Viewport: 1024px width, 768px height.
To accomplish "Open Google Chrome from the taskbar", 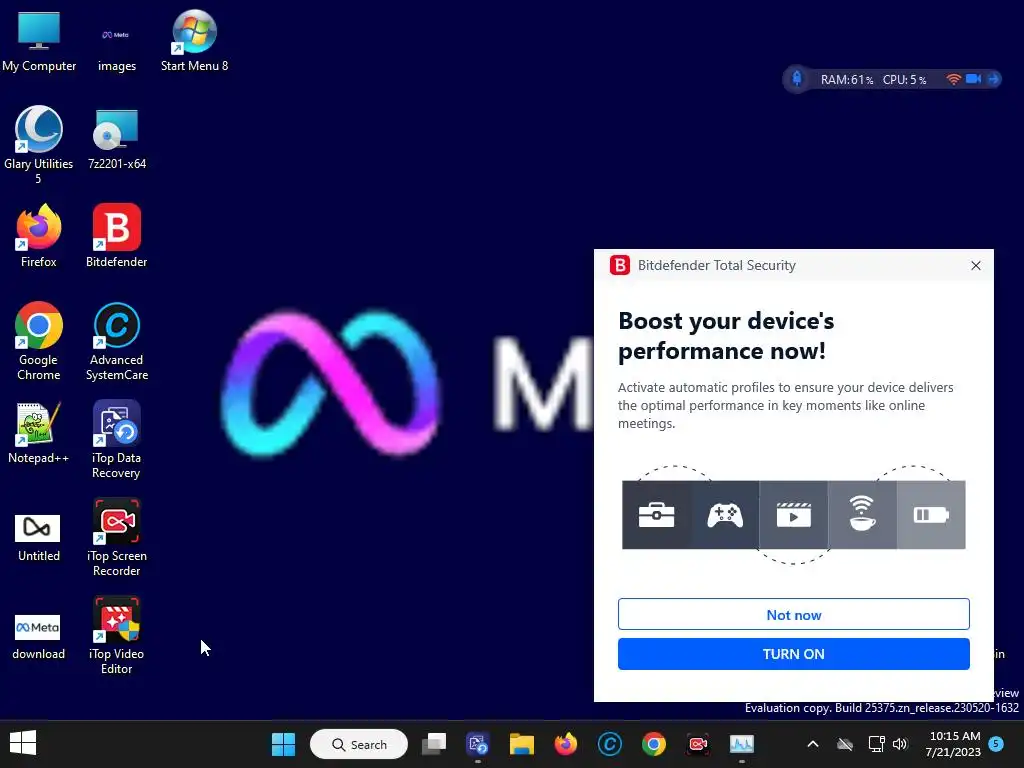I will pyautogui.click(x=654, y=744).
